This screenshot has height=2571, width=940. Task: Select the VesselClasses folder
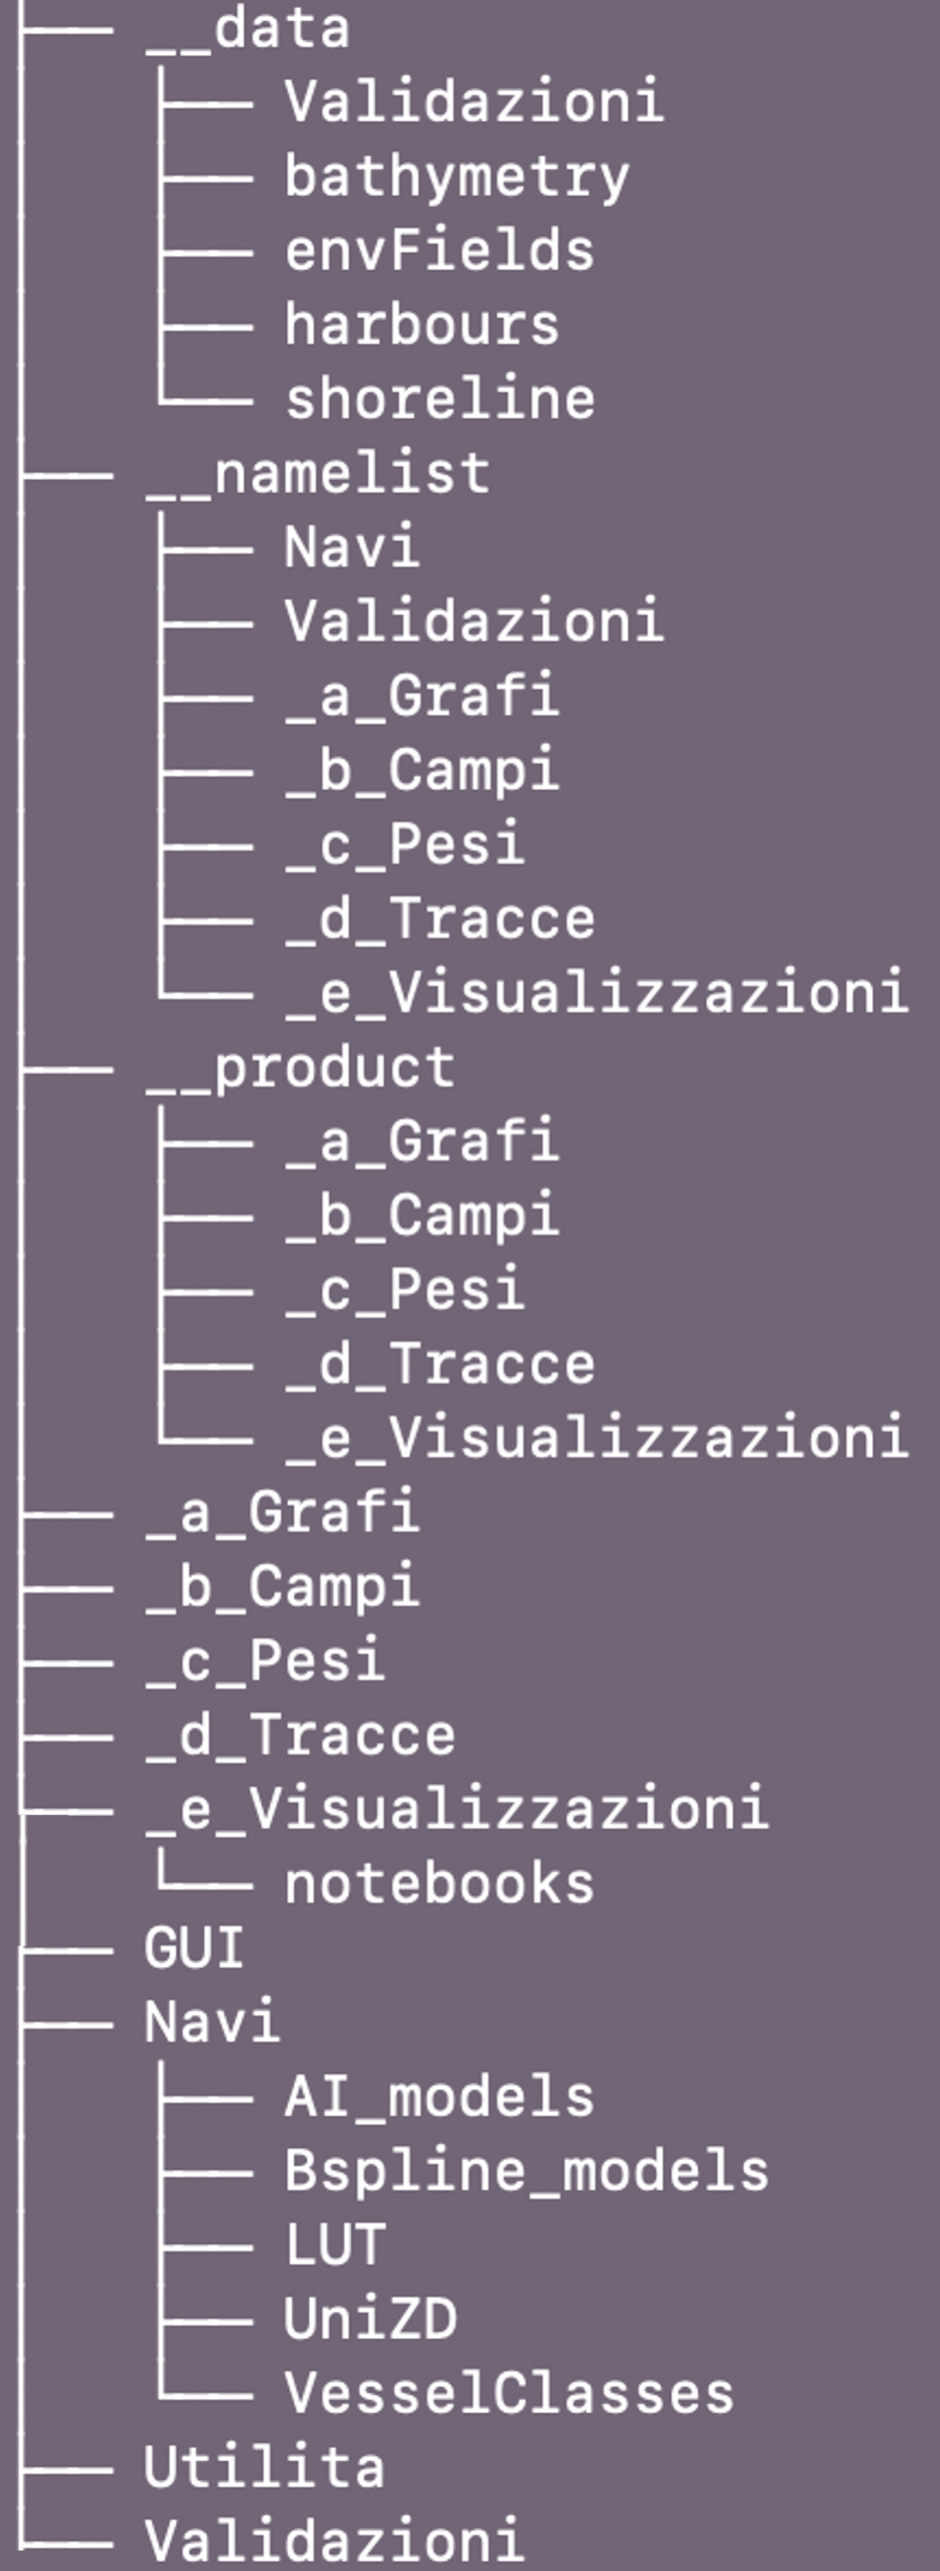509,2393
